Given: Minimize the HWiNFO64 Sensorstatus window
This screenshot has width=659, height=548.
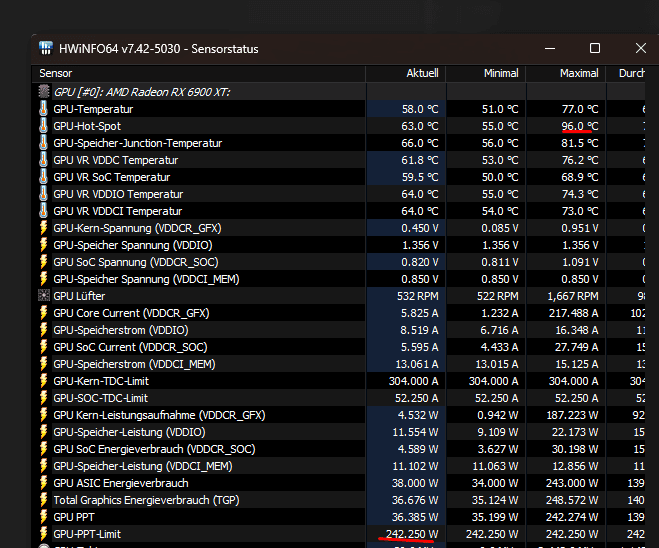Looking at the screenshot, I should pos(550,48).
